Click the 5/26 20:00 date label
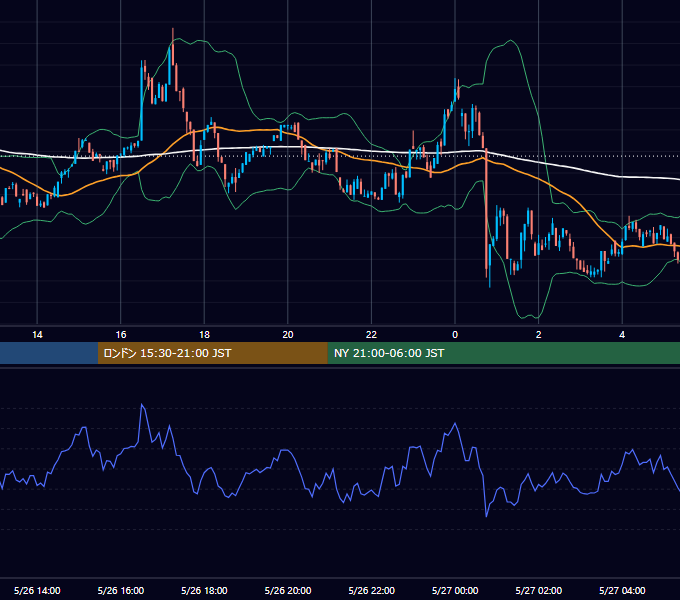 tap(288, 590)
